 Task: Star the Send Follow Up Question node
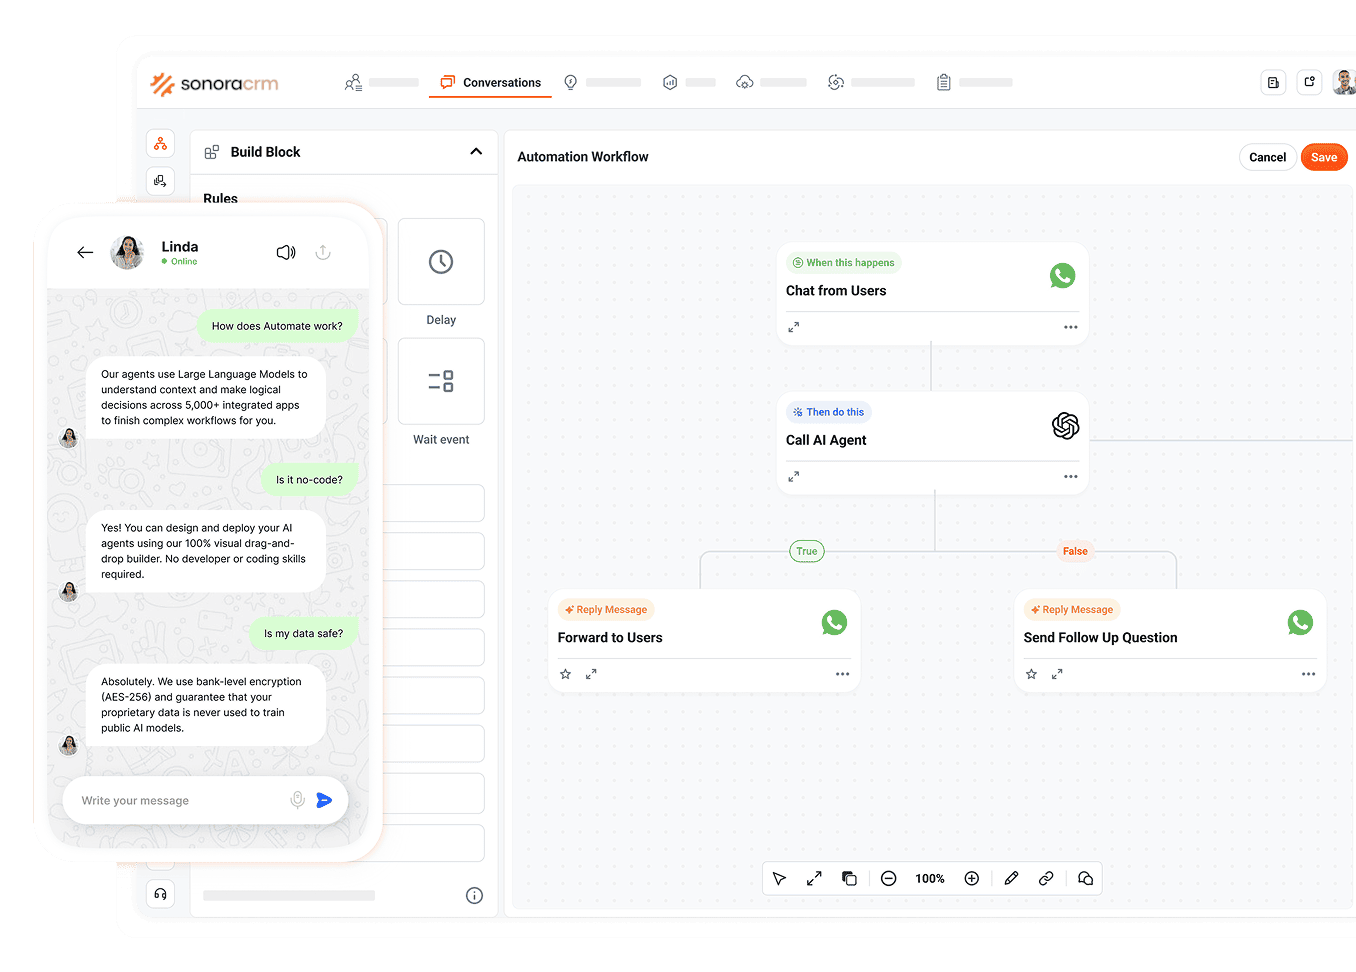(x=1032, y=675)
